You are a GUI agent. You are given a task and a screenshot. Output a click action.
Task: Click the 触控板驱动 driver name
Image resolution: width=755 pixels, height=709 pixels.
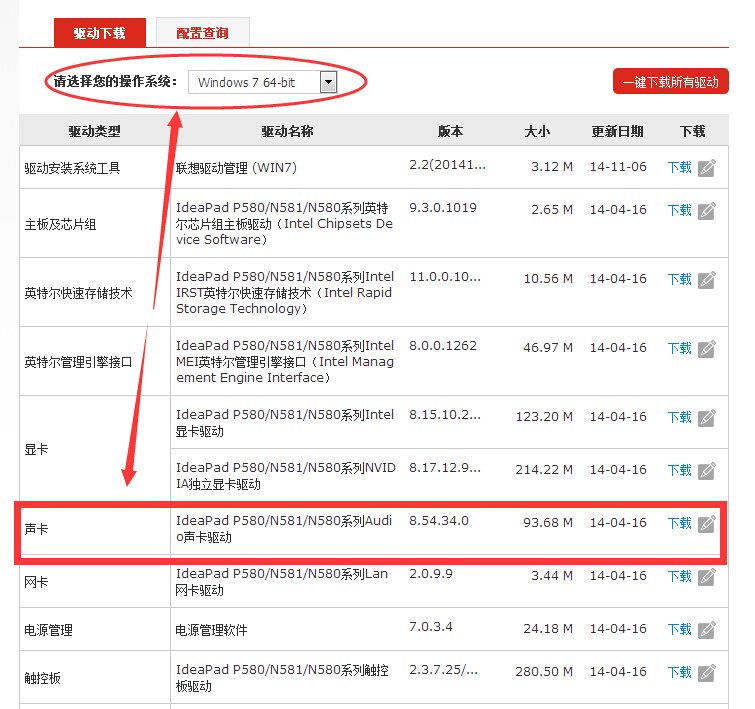282,678
